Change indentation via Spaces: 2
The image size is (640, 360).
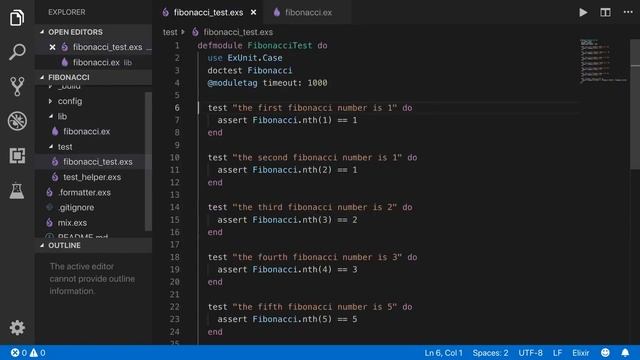490,353
